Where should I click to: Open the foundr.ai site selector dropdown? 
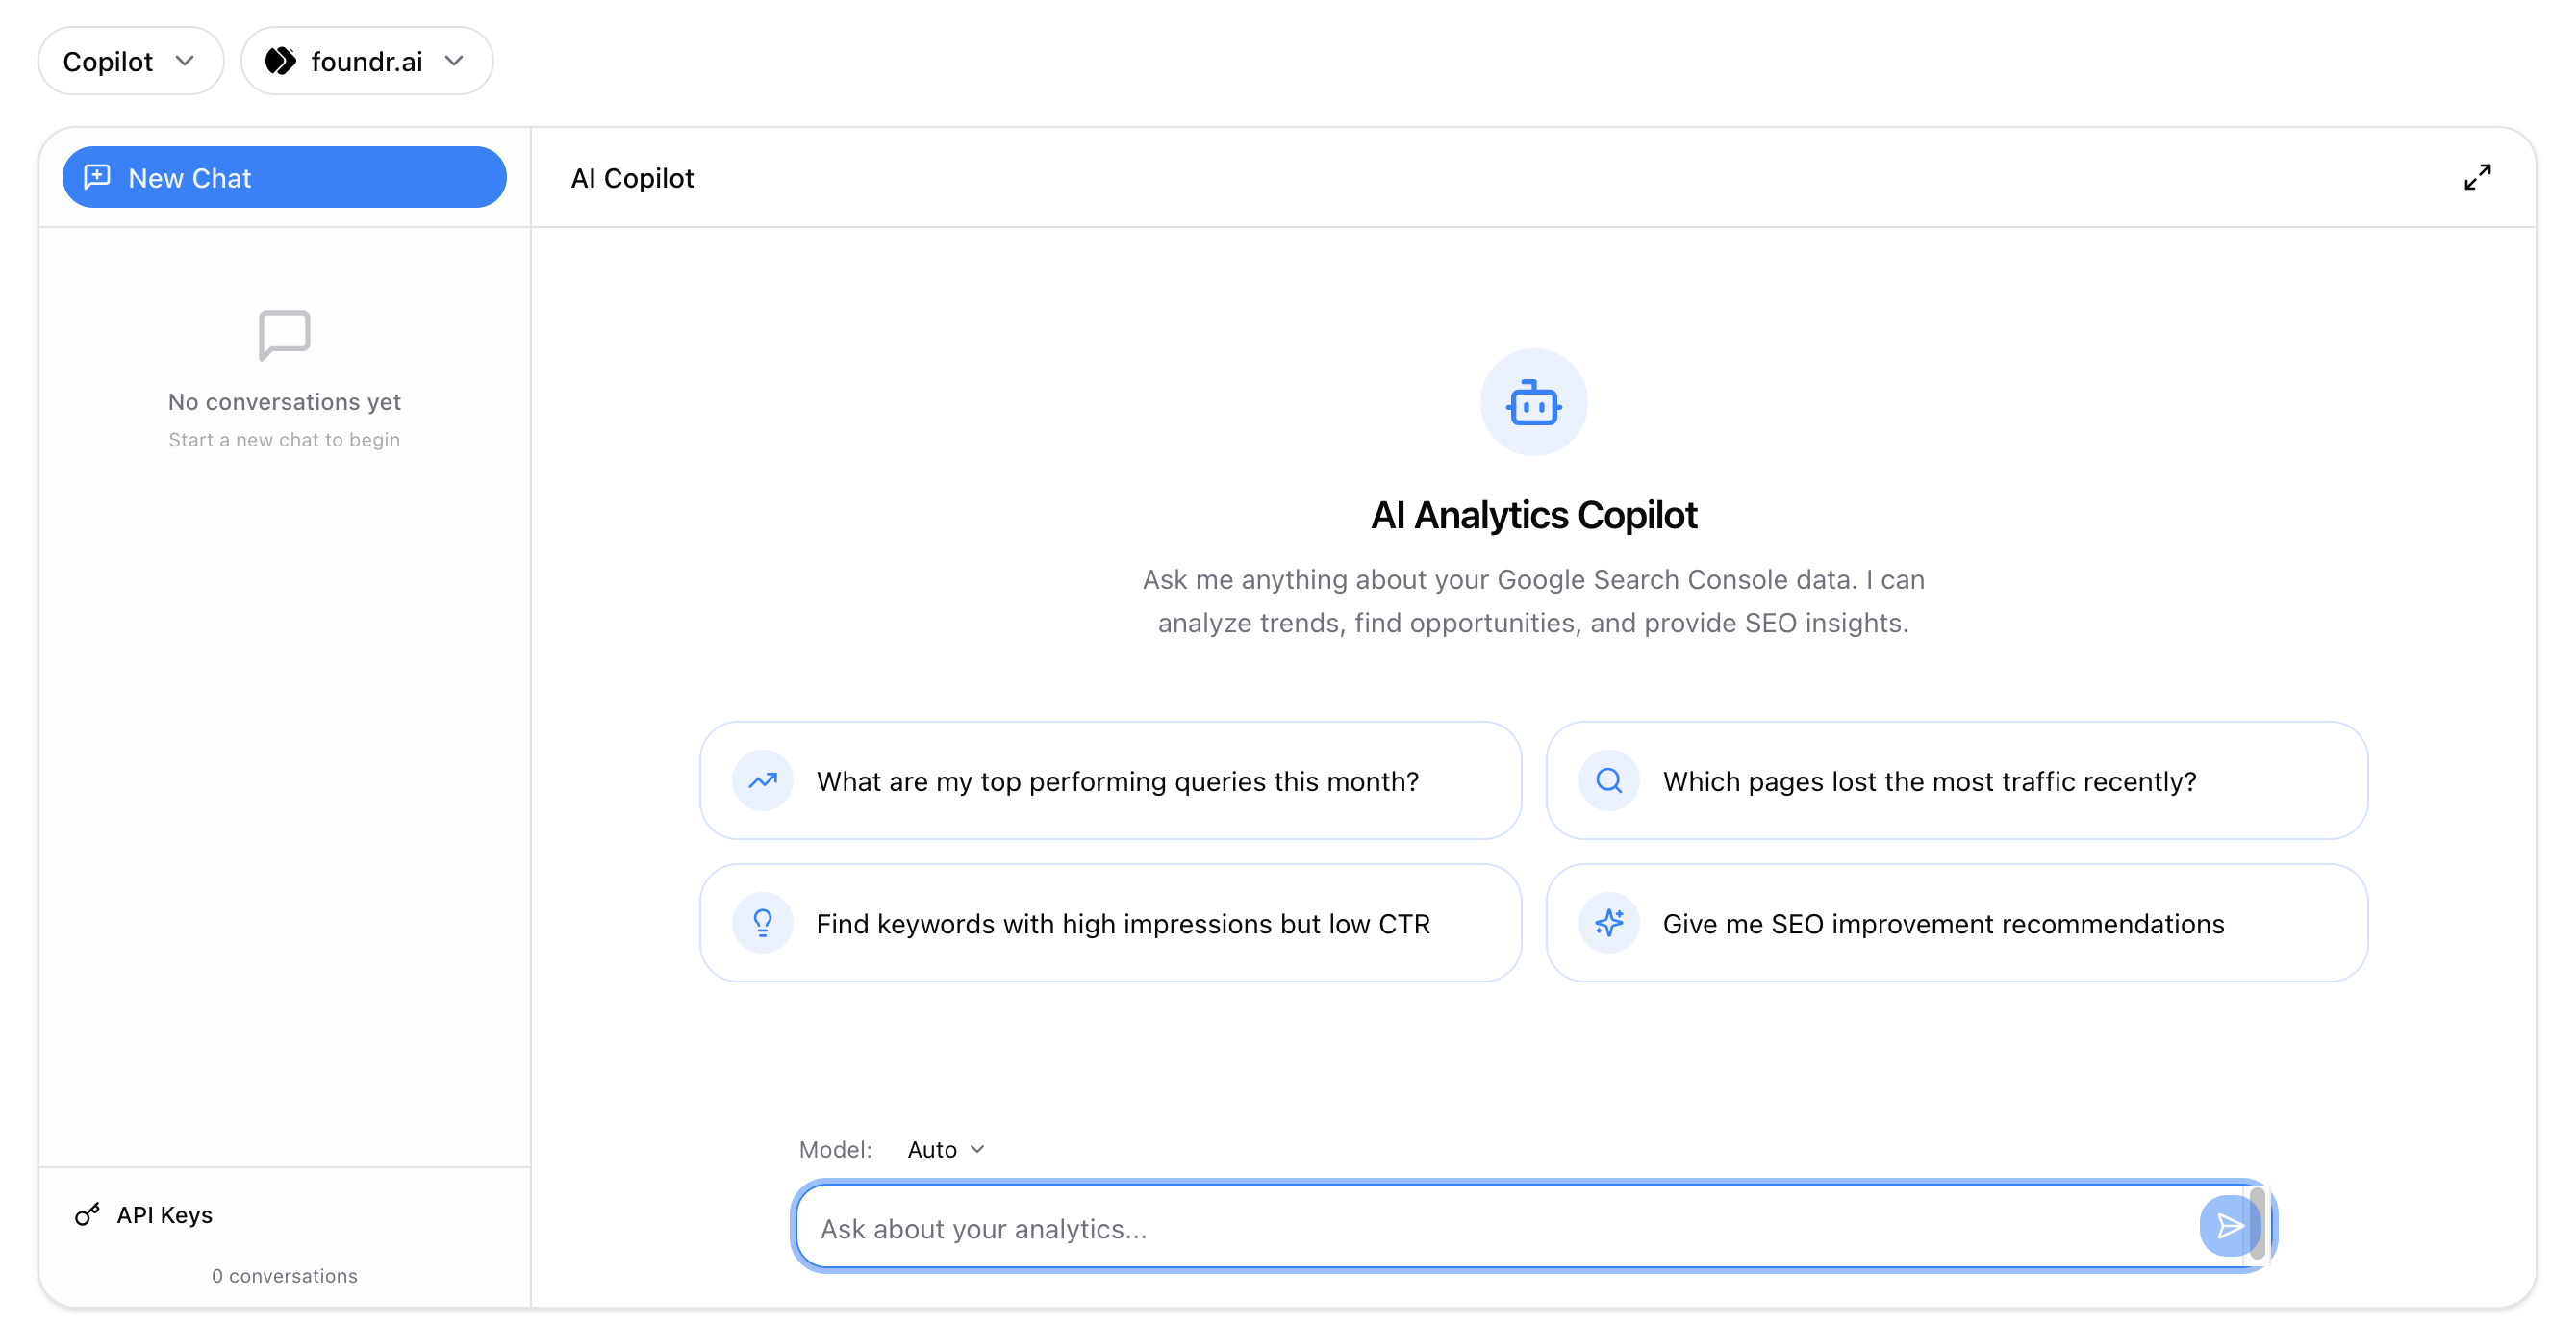(x=366, y=61)
